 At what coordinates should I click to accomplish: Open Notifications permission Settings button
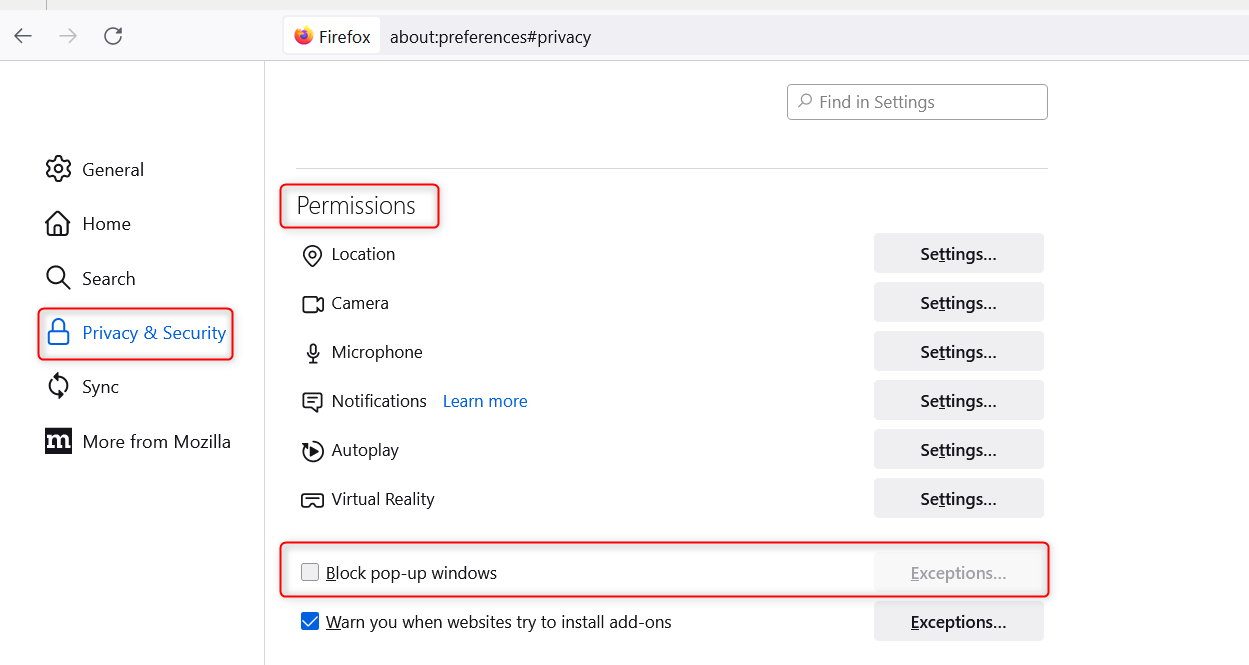coord(958,401)
